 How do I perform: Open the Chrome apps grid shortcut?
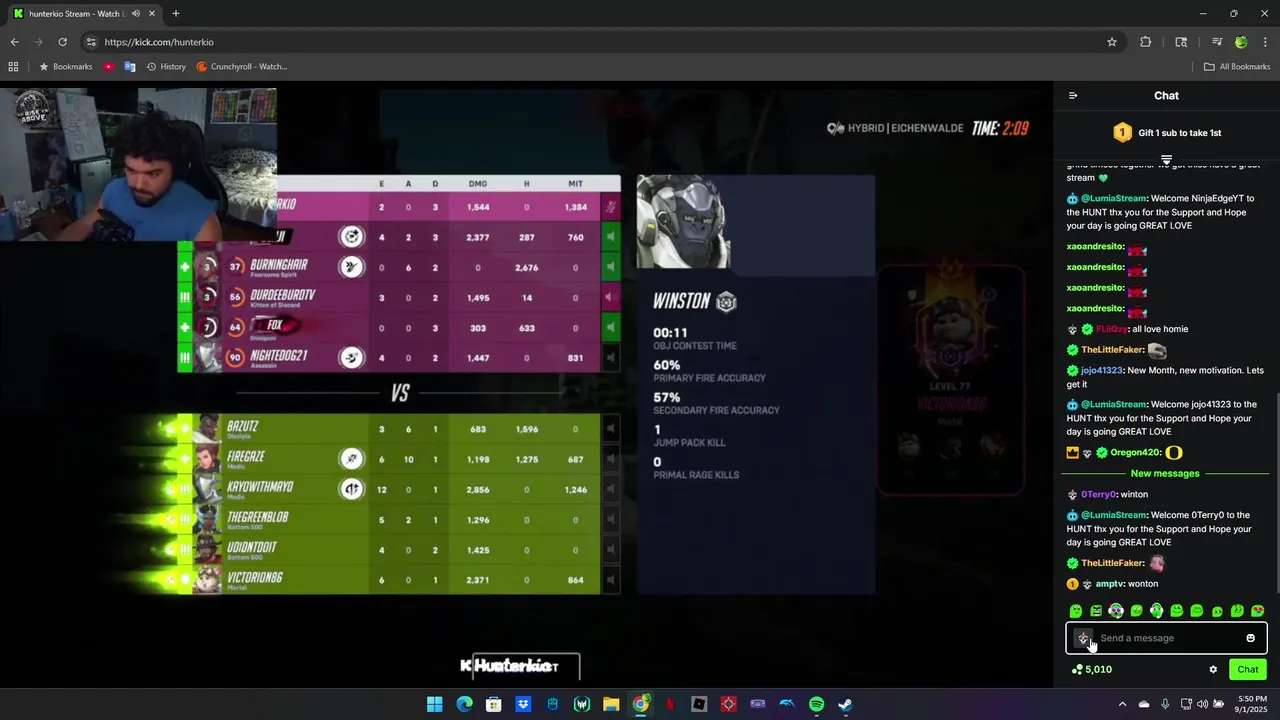[13, 67]
